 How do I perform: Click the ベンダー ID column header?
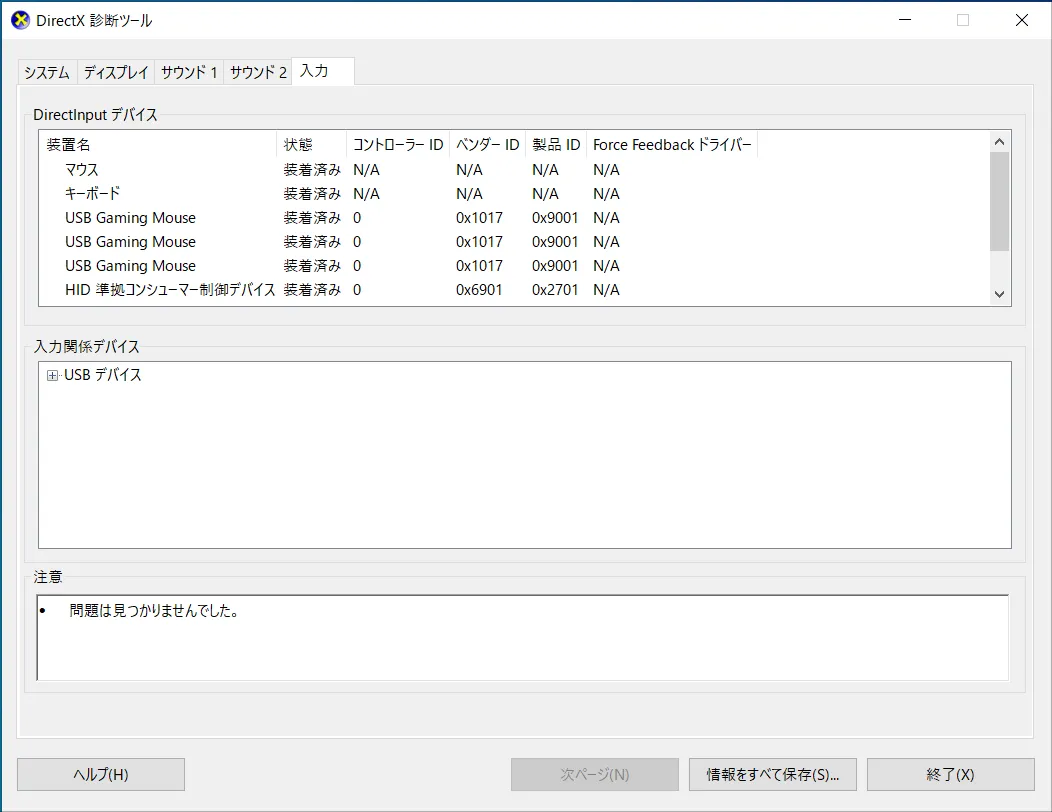click(488, 144)
